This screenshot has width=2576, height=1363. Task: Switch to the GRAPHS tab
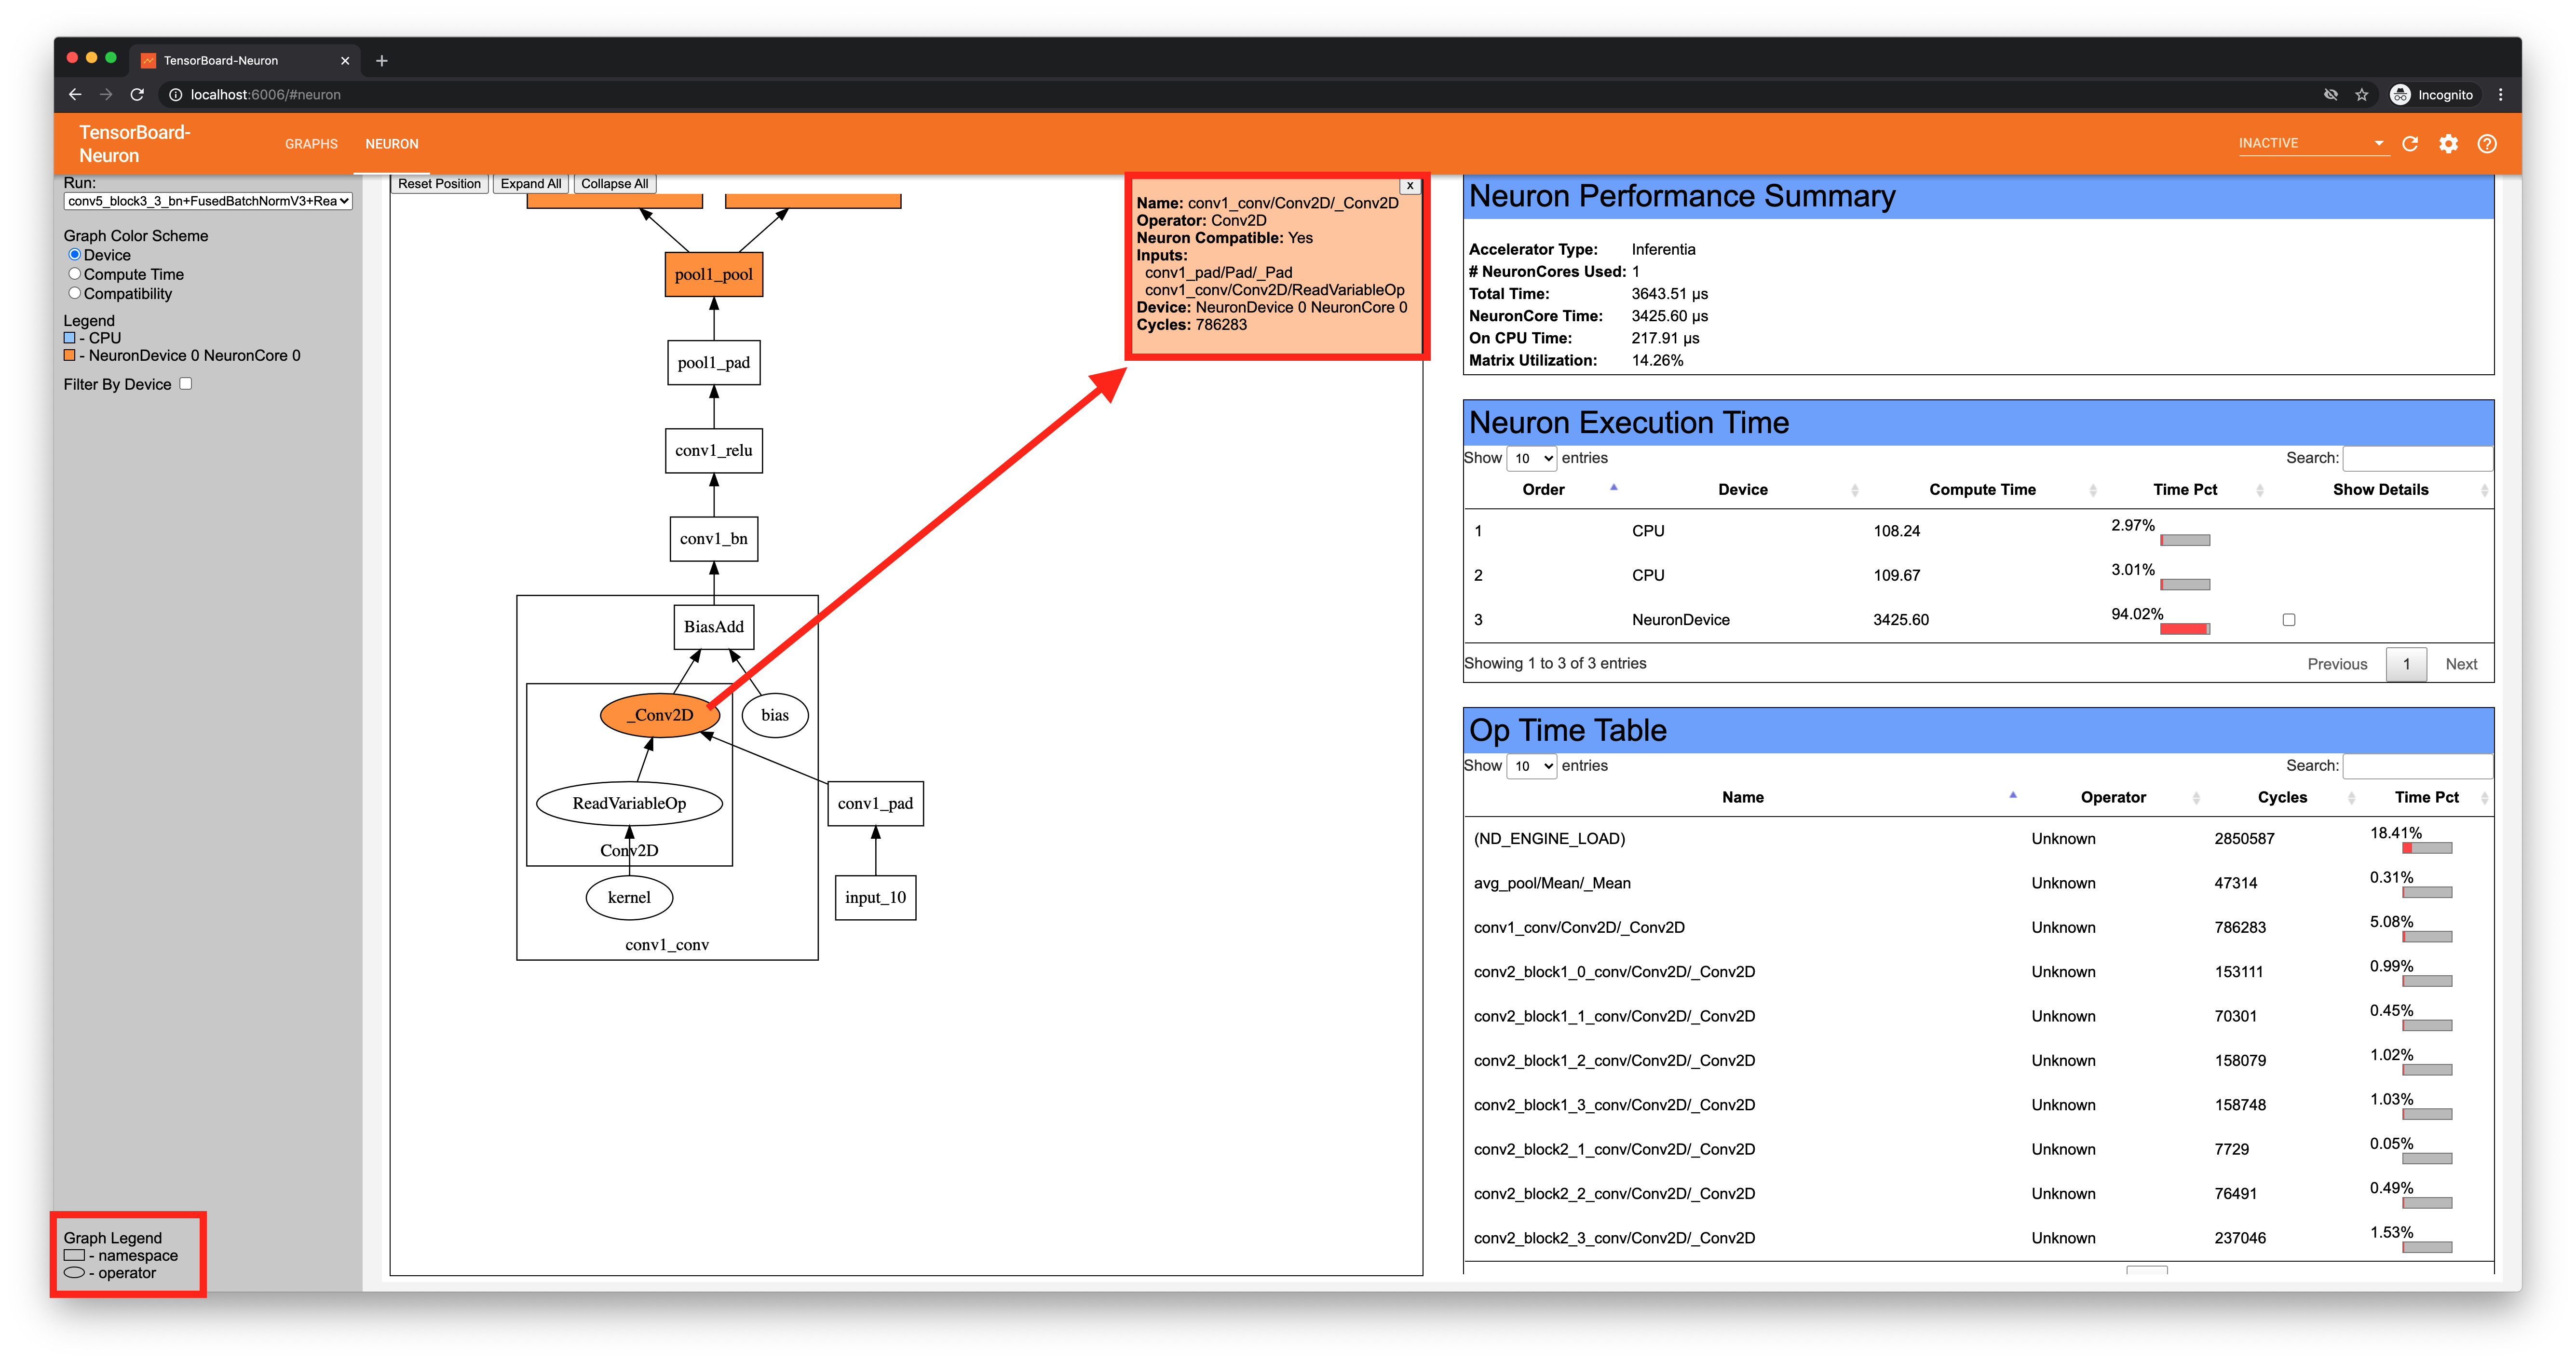(311, 144)
